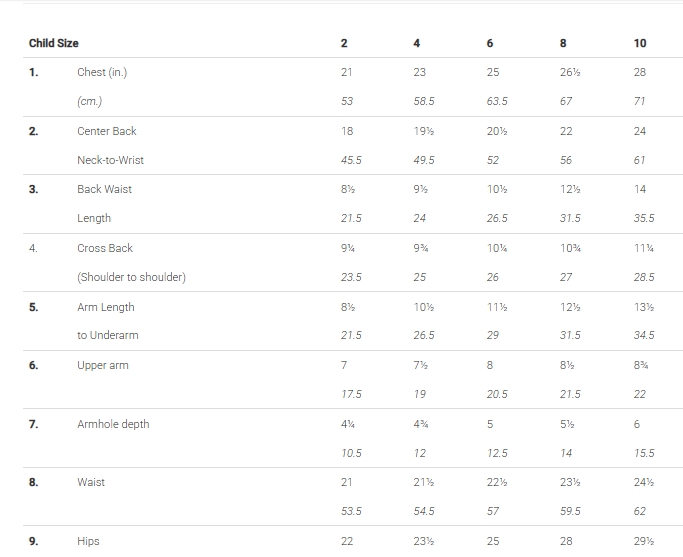Click the size 10 column header
Screen dimensions: 683x557
(640, 43)
